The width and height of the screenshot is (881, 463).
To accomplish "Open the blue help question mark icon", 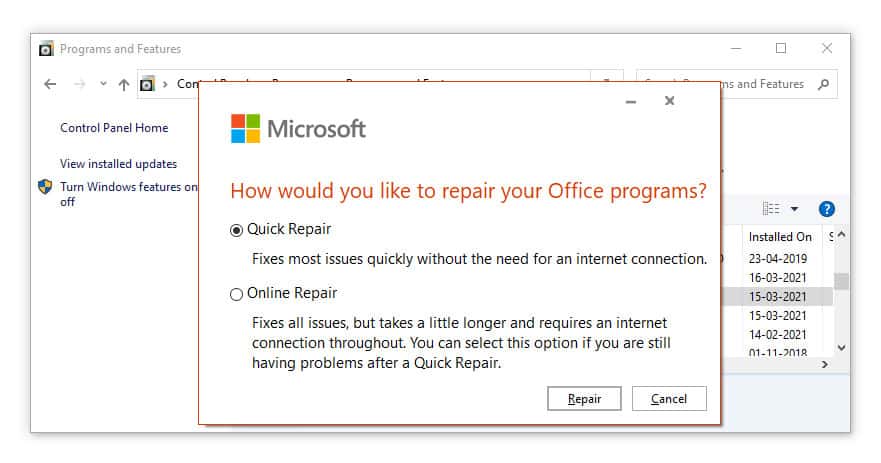I will coord(826,209).
